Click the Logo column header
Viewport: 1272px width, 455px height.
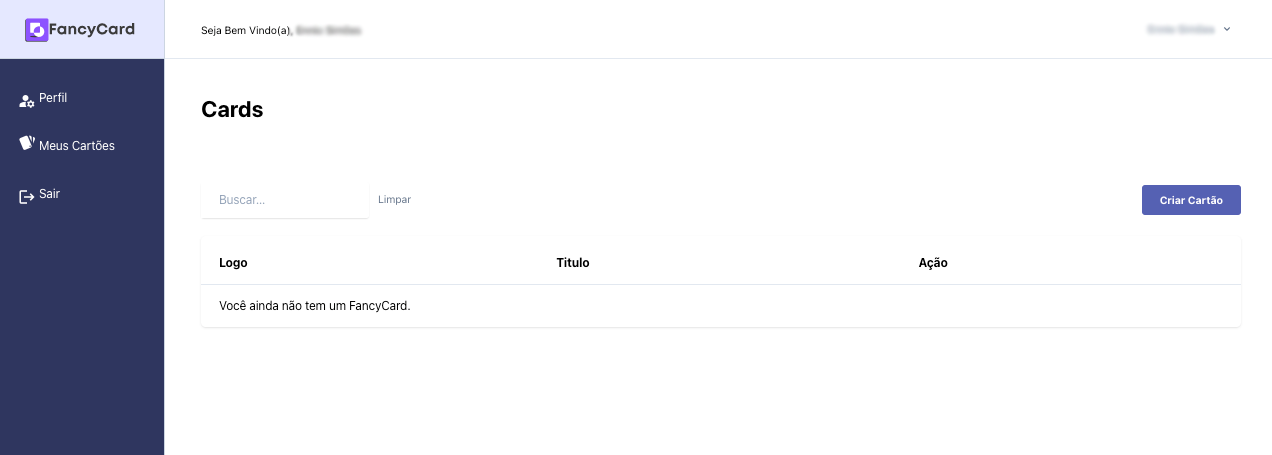233,263
